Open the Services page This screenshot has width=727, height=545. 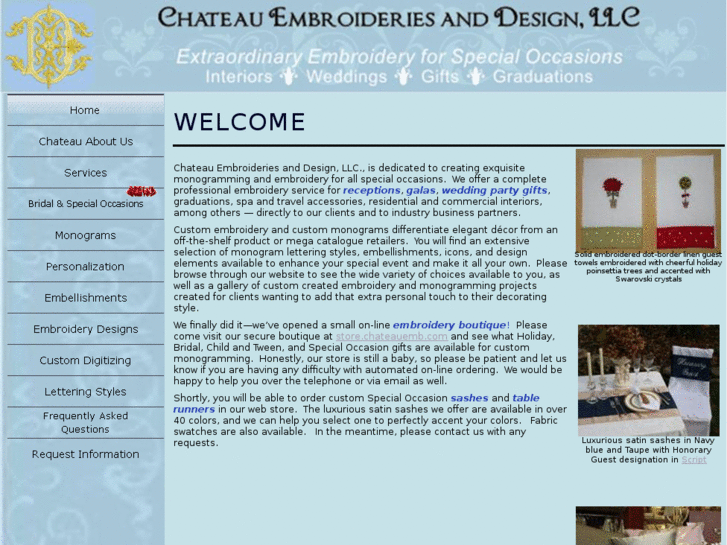point(85,173)
